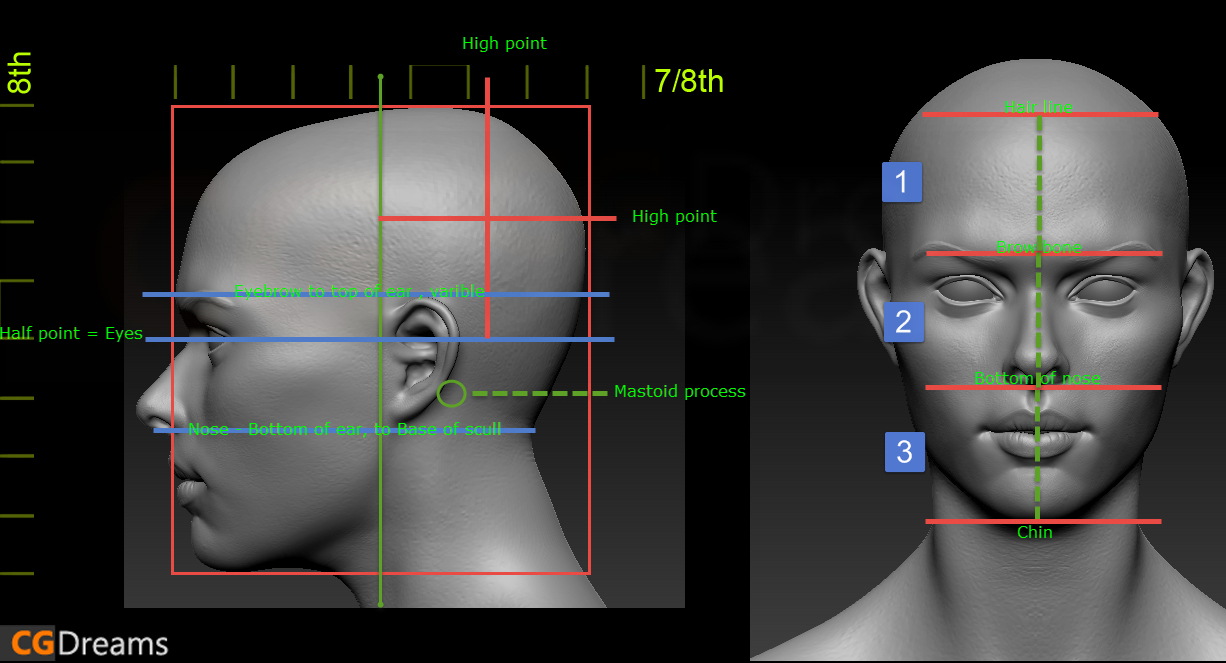Select the blue numbered badge 3
This screenshot has height=663, width=1226.
coord(904,452)
